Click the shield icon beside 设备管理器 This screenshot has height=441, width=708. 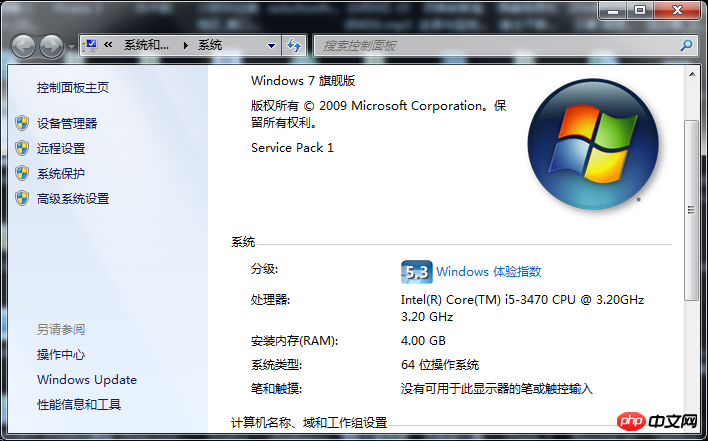pyautogui.click(x=22, y=123)
